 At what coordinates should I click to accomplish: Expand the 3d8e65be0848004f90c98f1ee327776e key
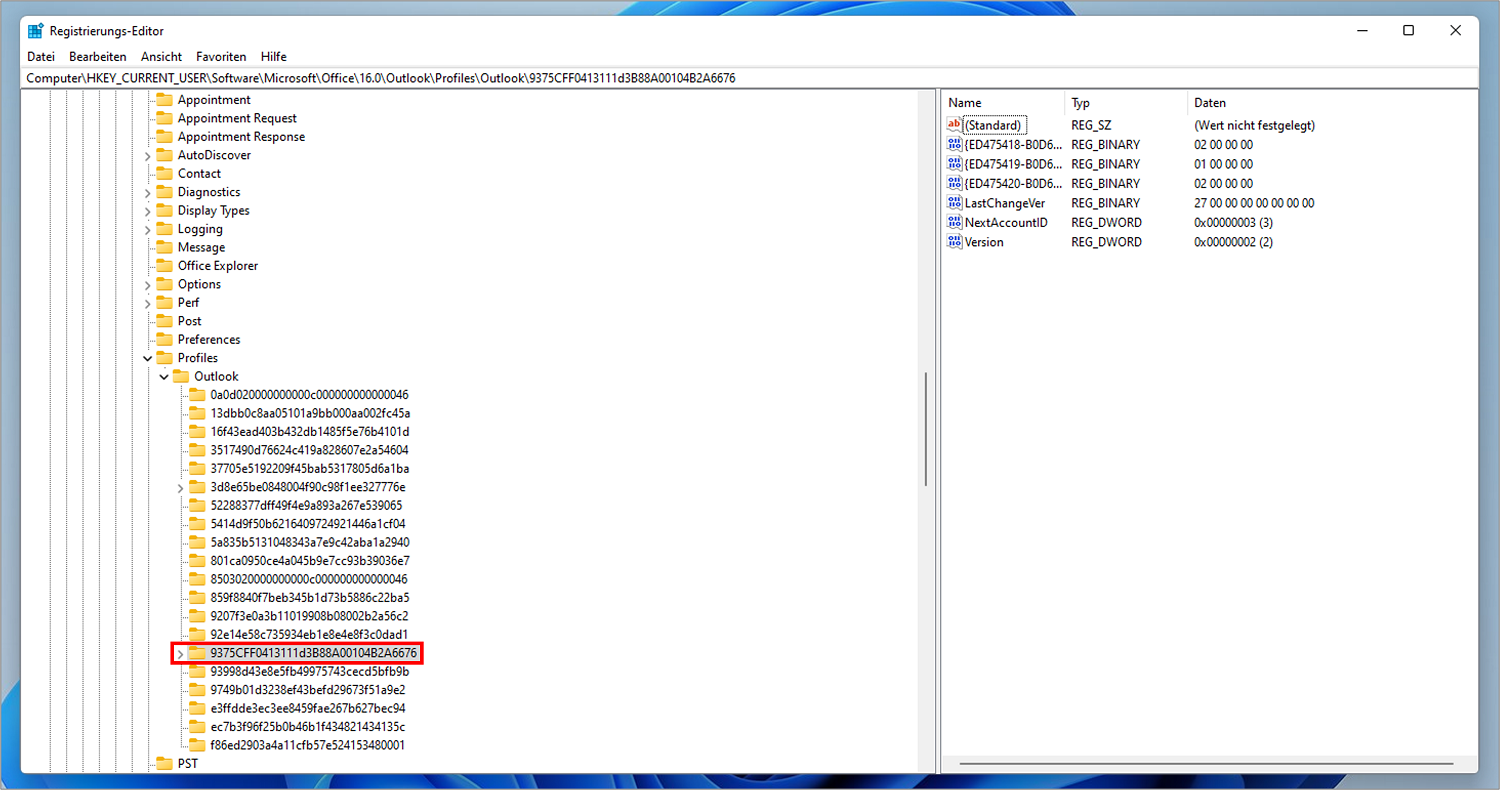coord(180,488)
